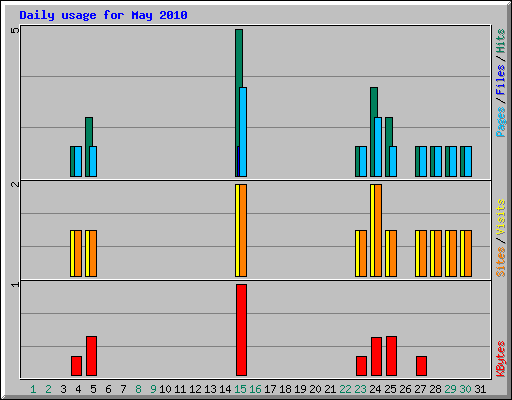Select day label 2 on the axis
The height and width of the screenshot is (400, 512).
[x=48, y=389]
